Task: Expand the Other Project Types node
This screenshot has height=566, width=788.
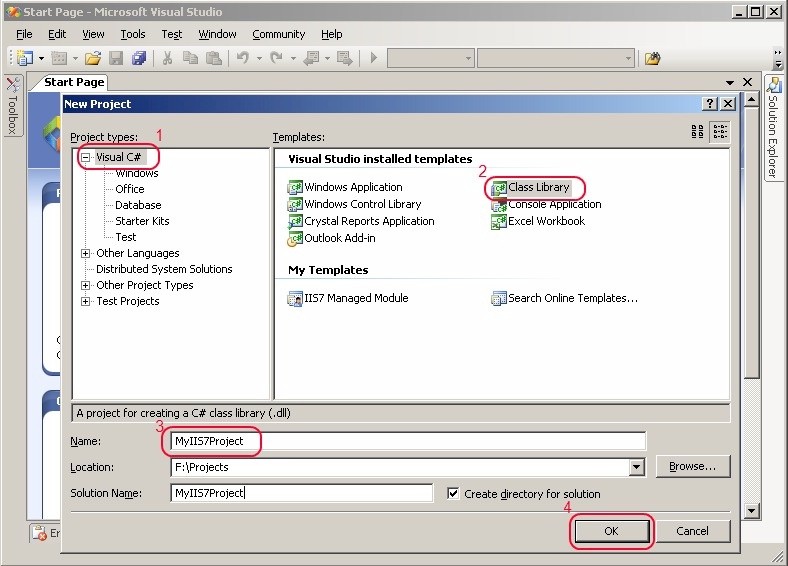Action: [85, 286]
